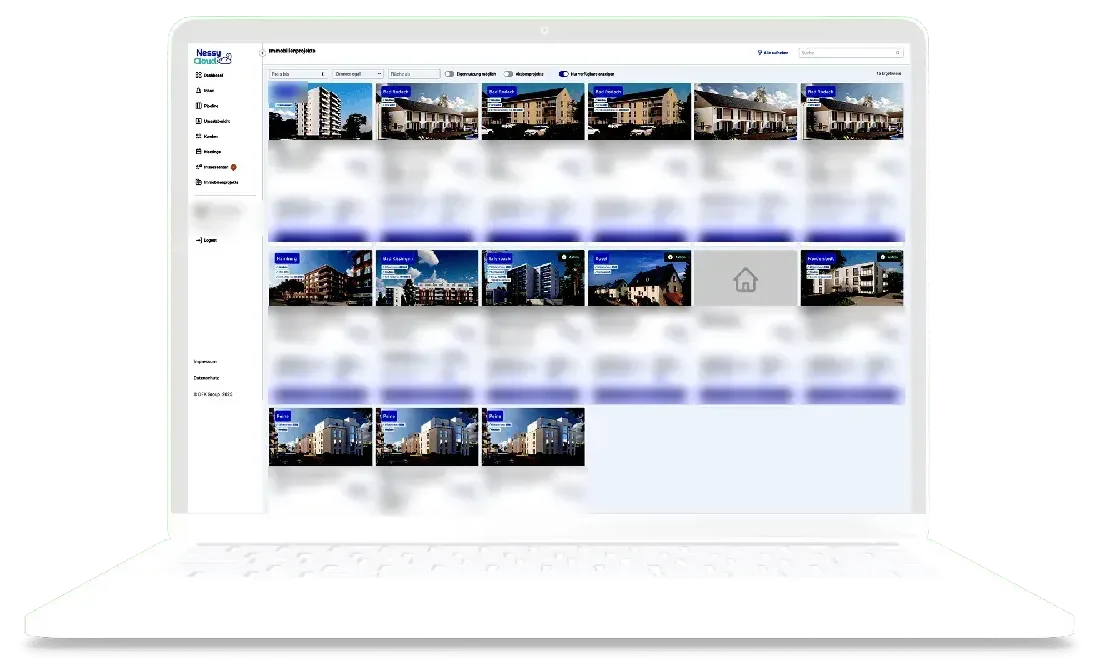
Task: Click Logout in the sidebar
Action: click(x=206, y=240)
